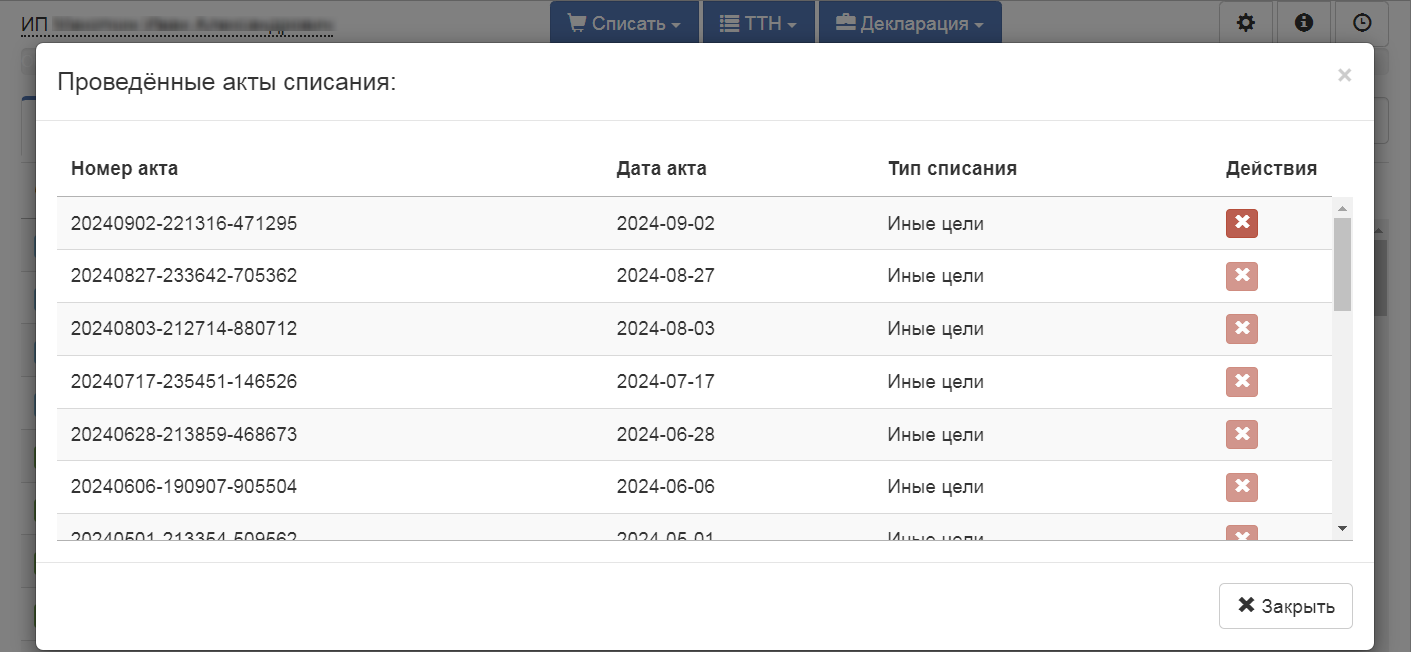Open the ТТН dropdown menu

[758, 23]
